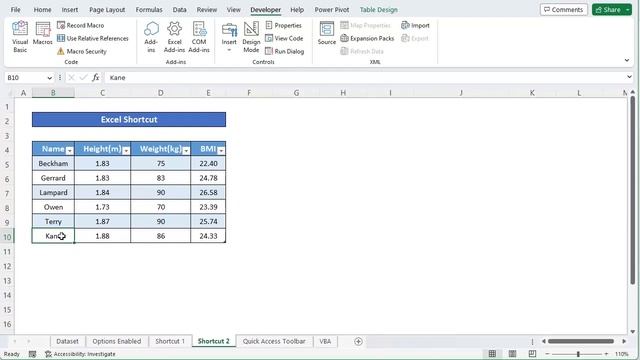Toggle Use Relative References
Screen dimensions: 640x360
(93, 38)
